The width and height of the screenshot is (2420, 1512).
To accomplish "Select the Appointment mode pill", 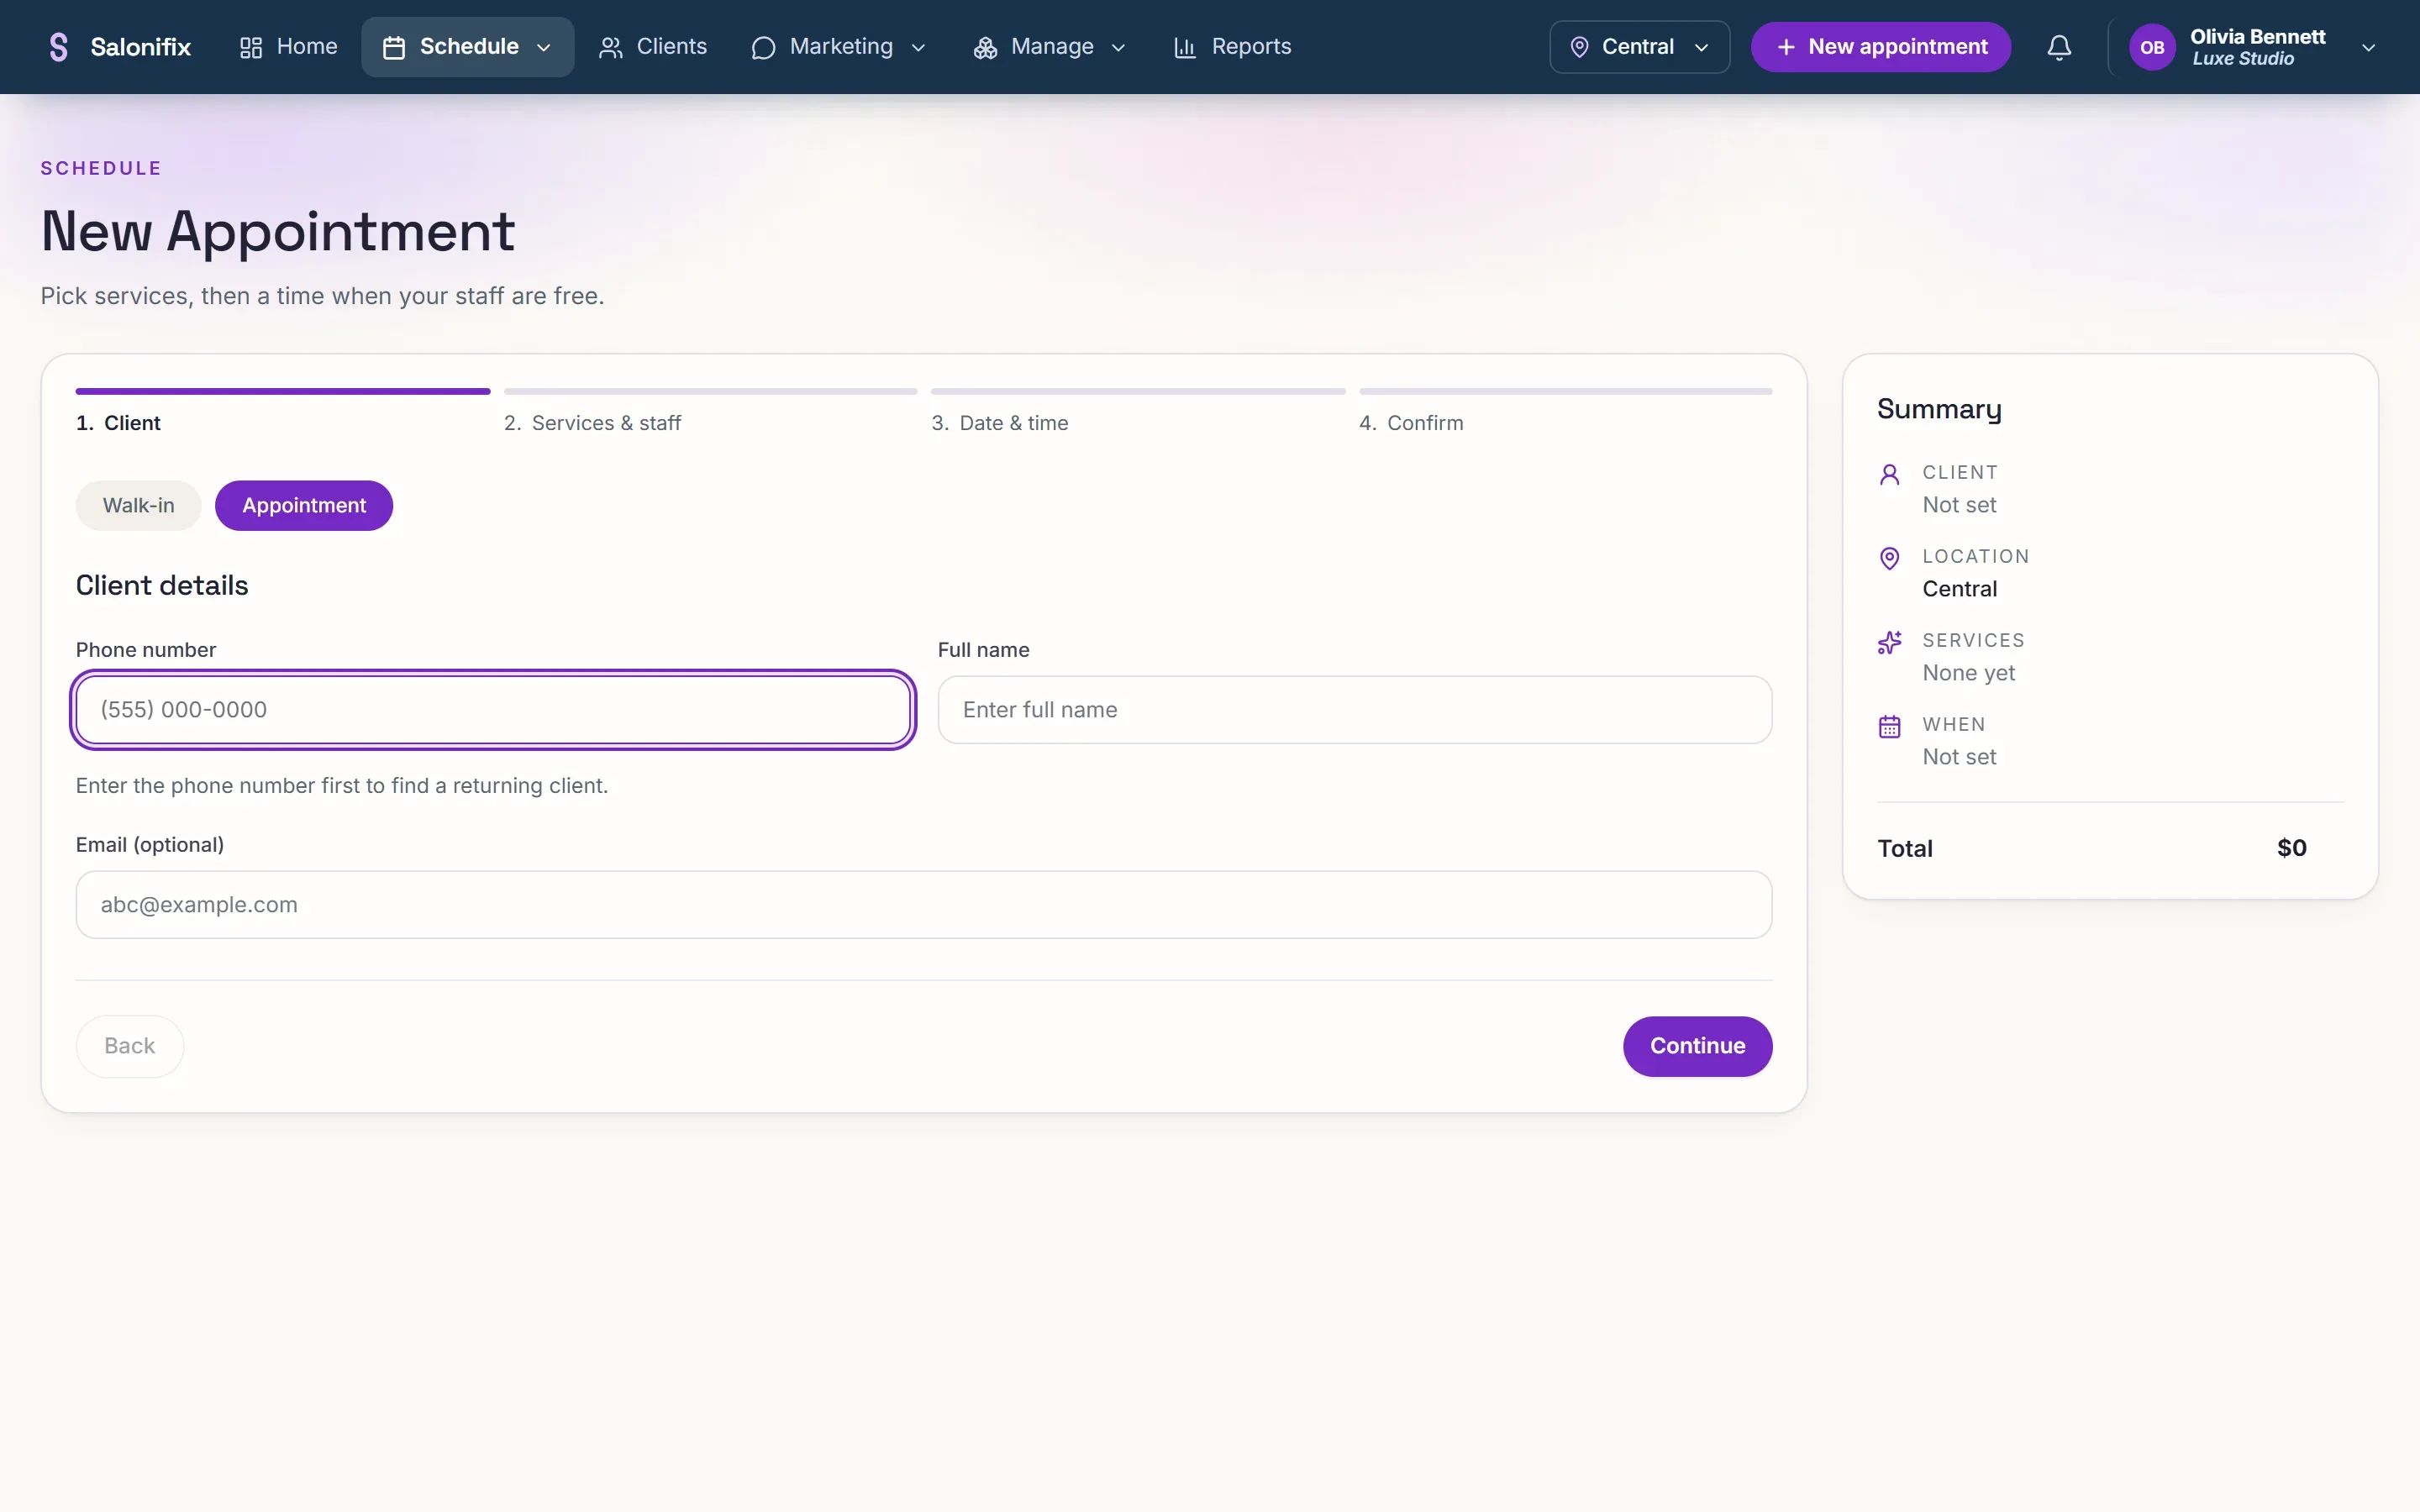I will click(304, 505).
